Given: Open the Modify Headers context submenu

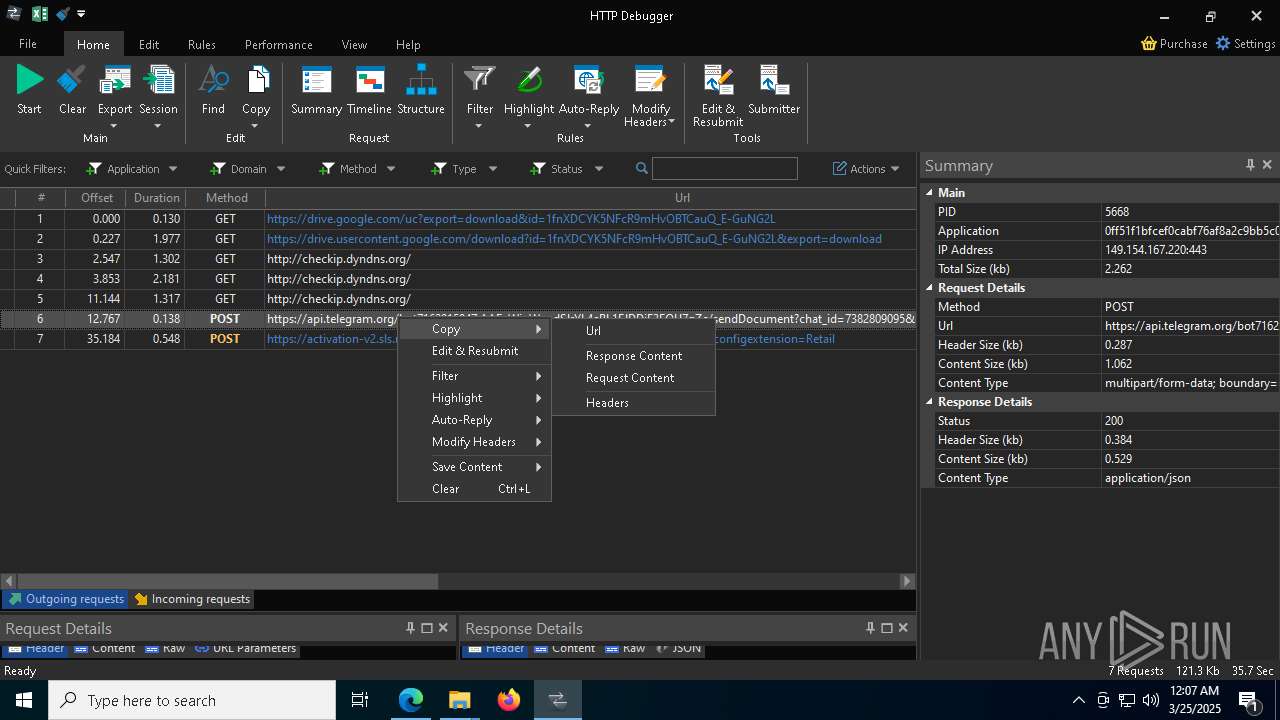Looking at the screenshot, I should point(475,442).
